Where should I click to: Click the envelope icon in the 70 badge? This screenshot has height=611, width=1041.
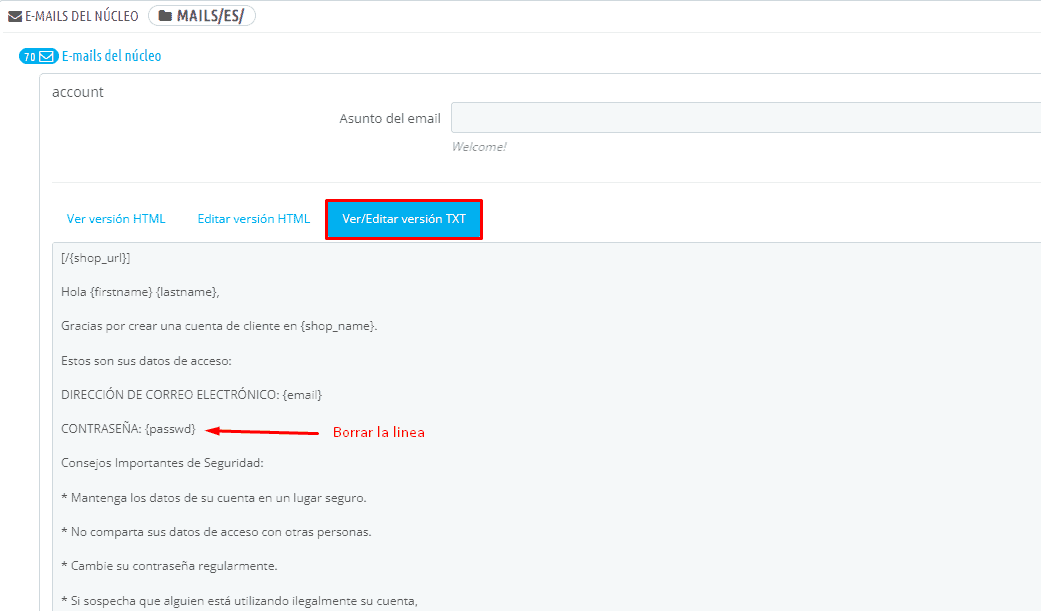[x=46, y=57]
